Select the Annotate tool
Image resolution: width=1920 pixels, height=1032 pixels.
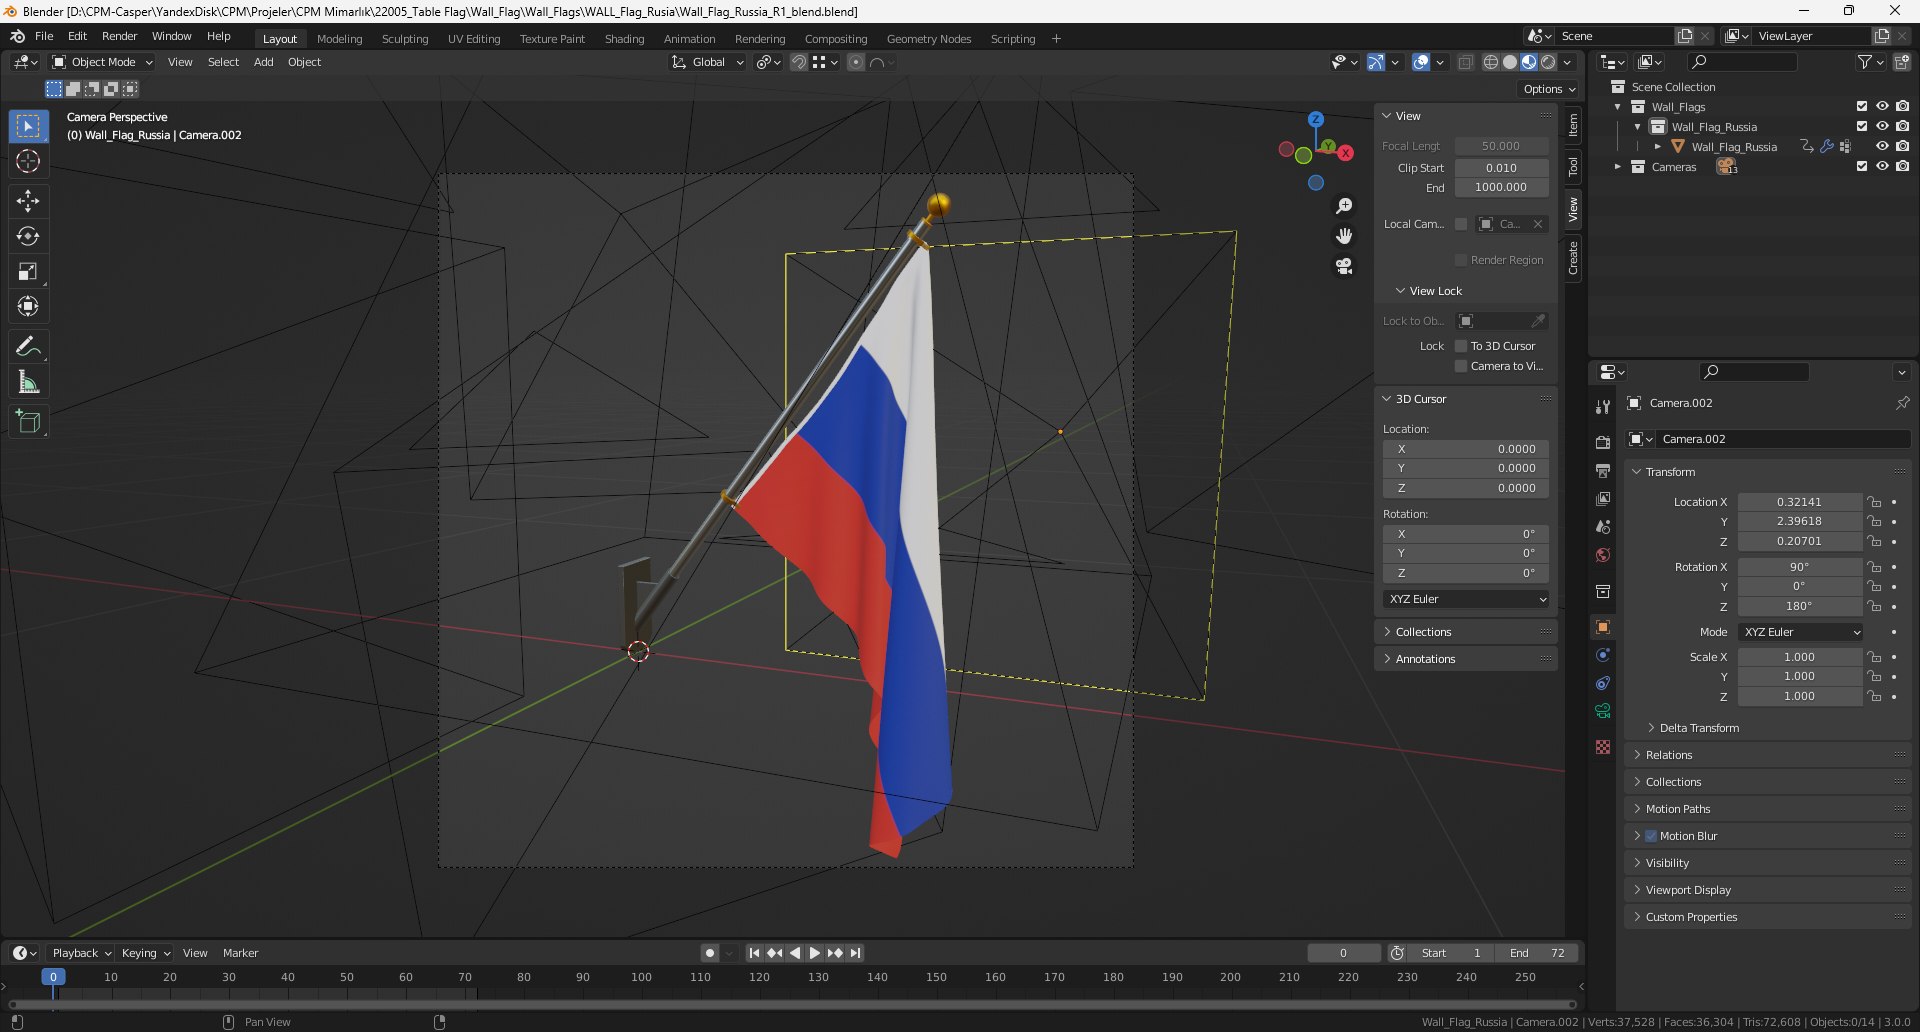[28, 347]
